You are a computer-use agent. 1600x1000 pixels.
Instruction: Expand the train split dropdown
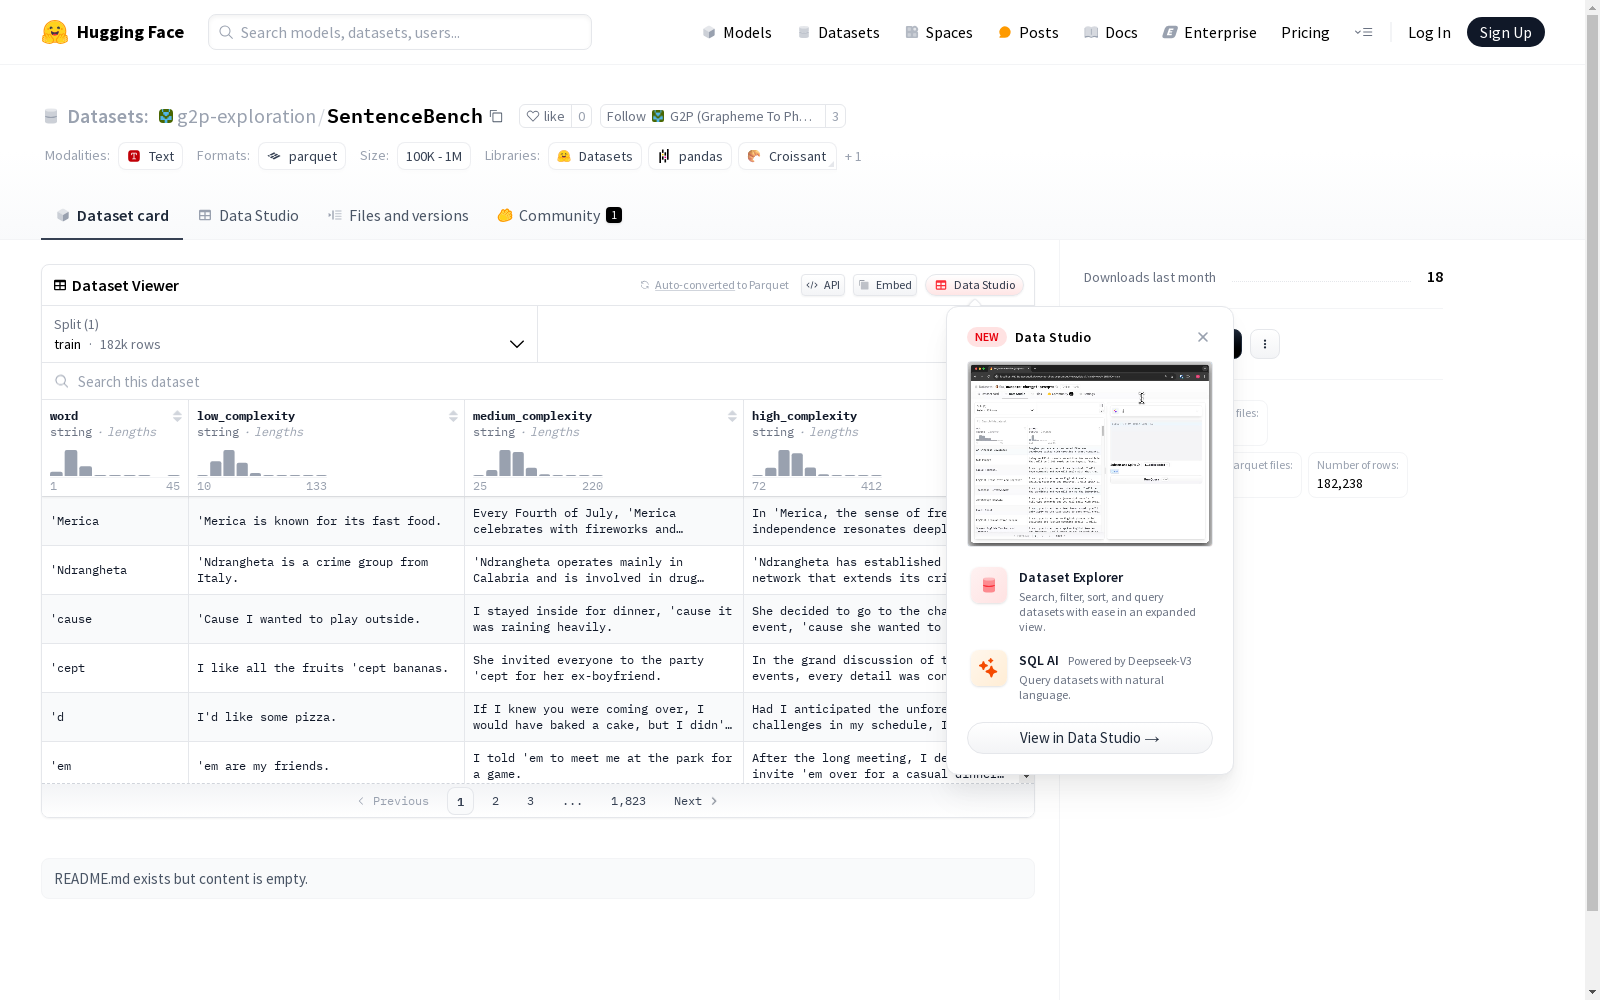(x=290, y=334)
